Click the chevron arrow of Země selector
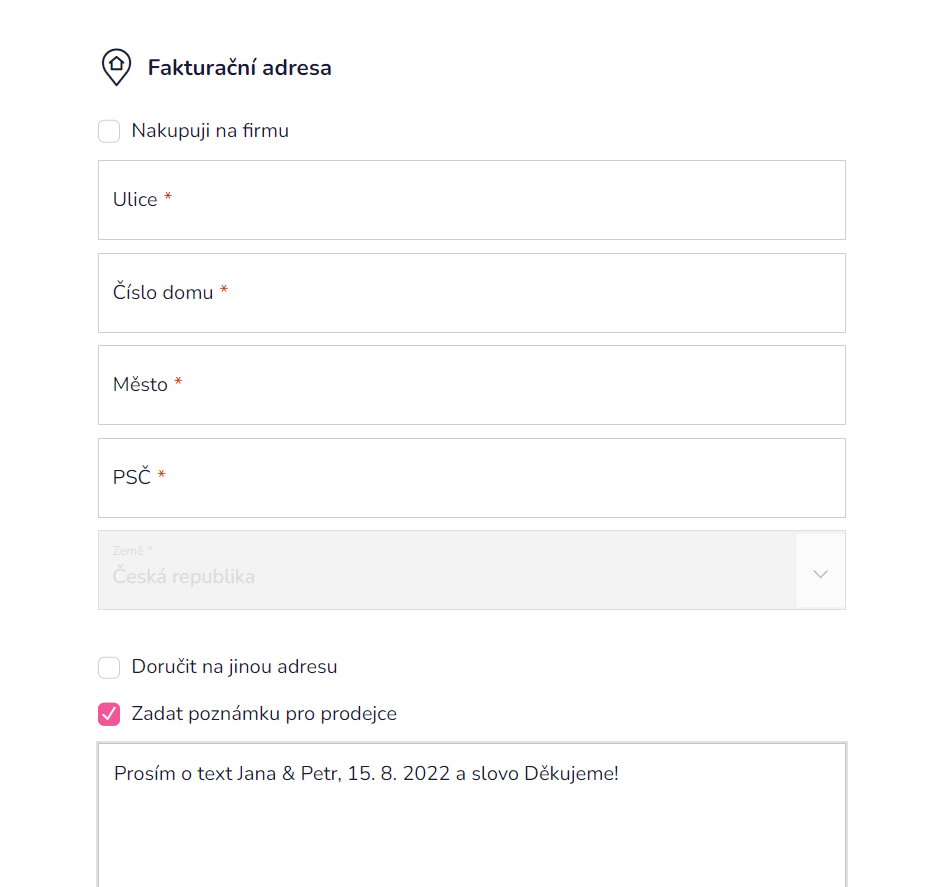Screen dimensions: 927x887 coord(820,574)
